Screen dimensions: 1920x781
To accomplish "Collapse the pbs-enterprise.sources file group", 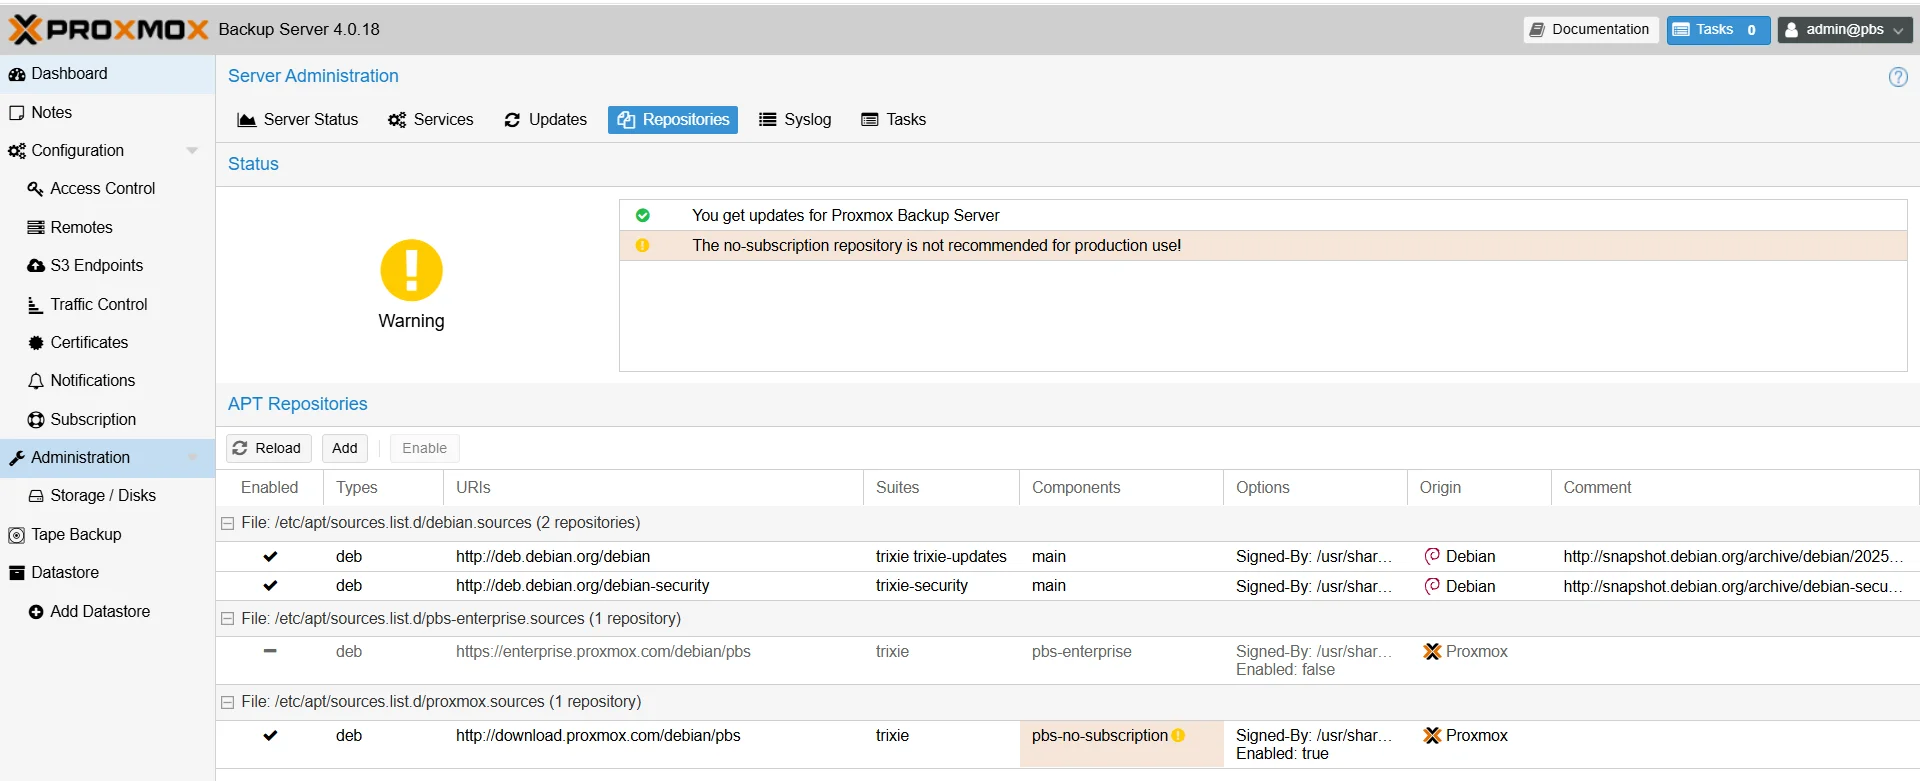I will tap(227, 619).
